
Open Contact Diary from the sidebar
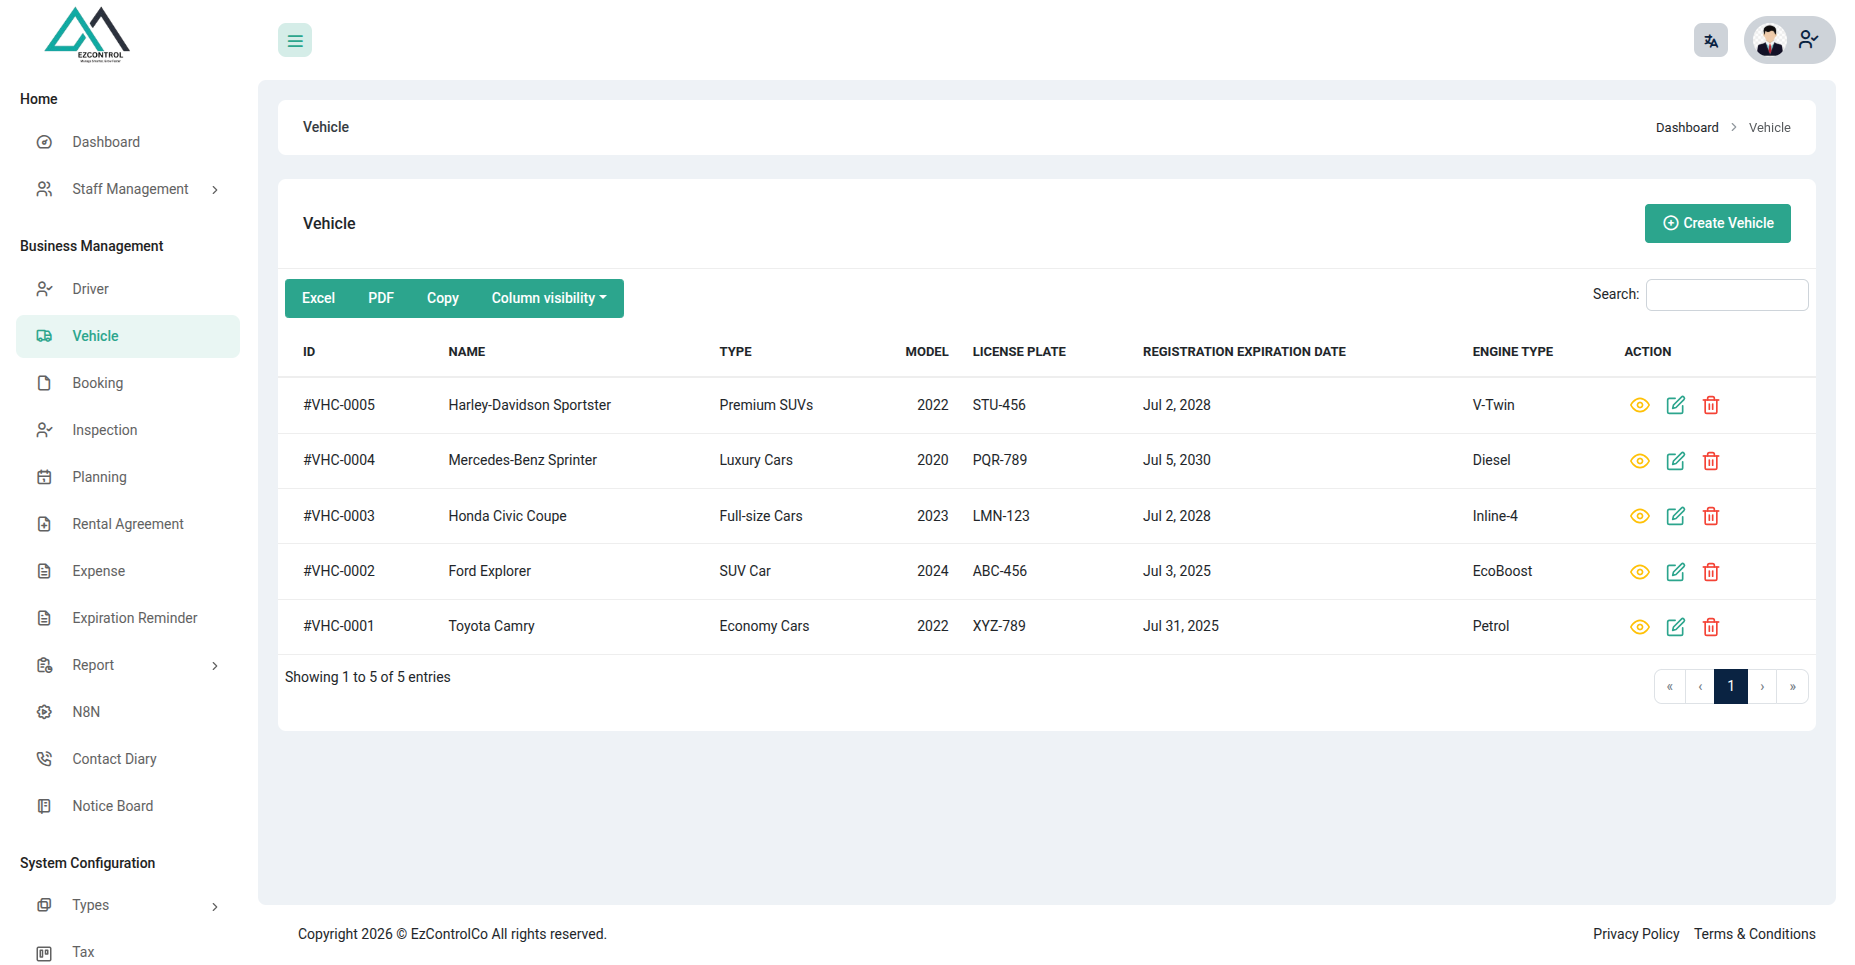pyautogui.click(x=128, y=759)
